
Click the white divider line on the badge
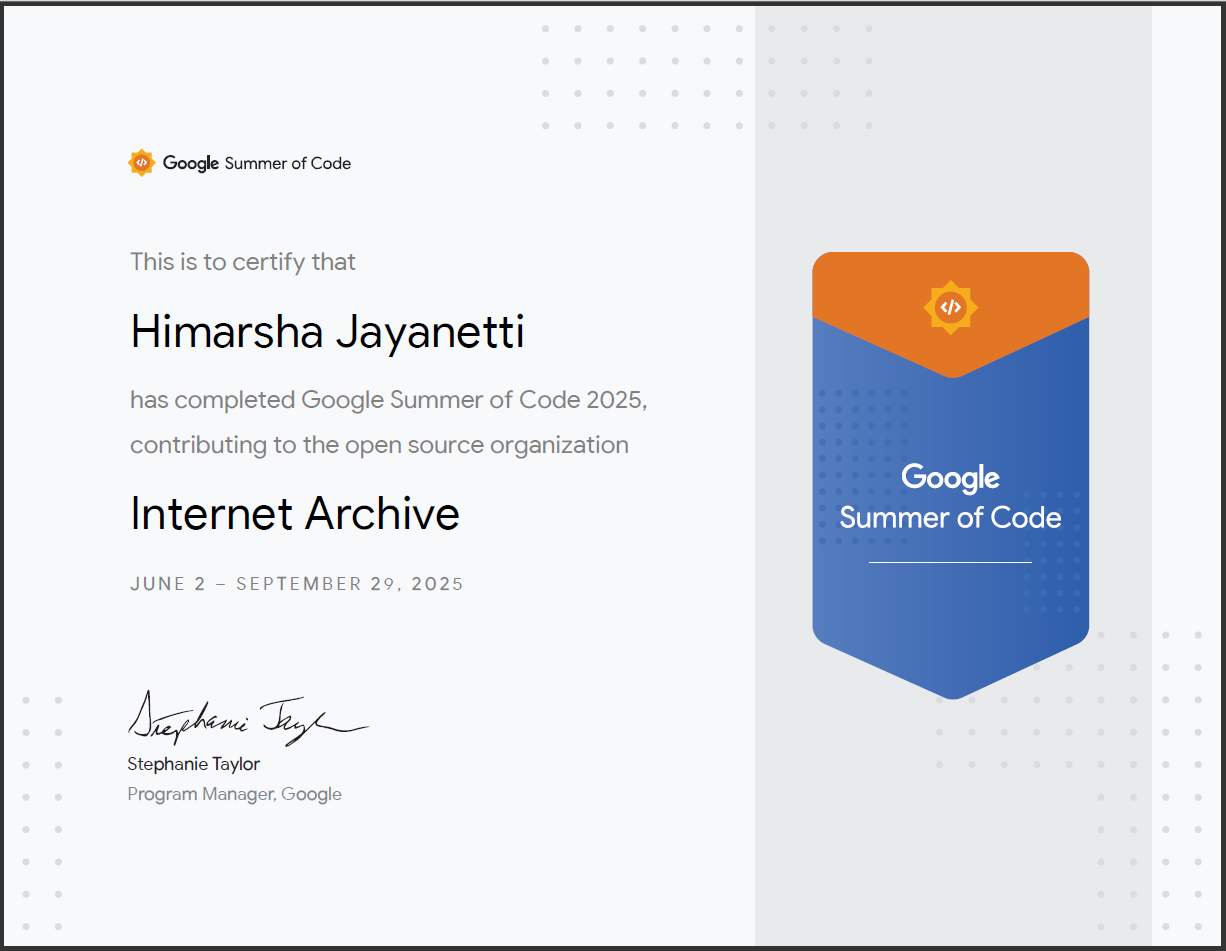[x=950, y=562]
